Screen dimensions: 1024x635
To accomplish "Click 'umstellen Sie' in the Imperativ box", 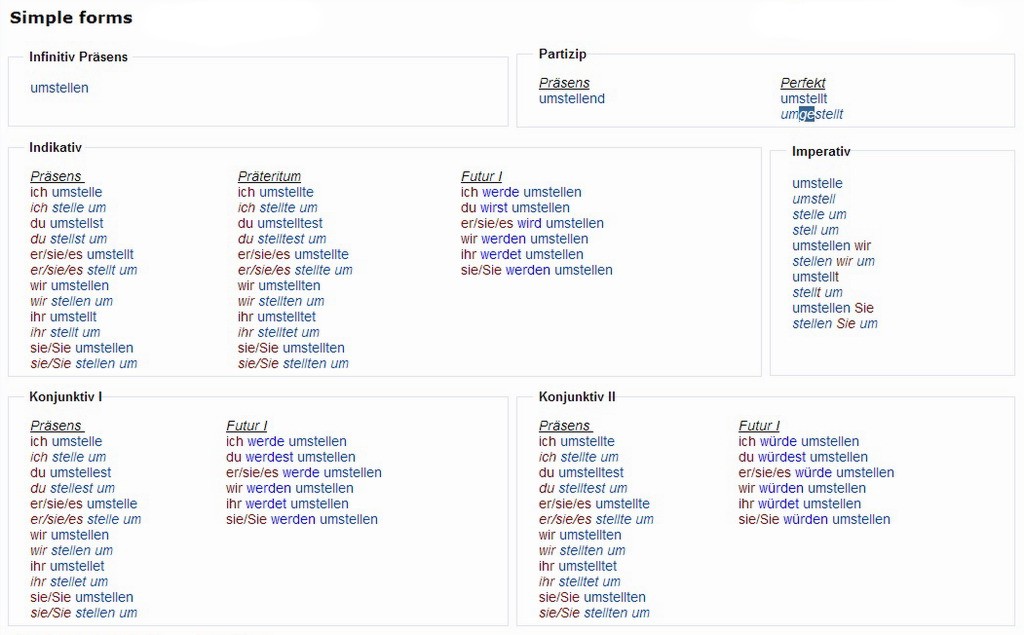I will point(832,308).
